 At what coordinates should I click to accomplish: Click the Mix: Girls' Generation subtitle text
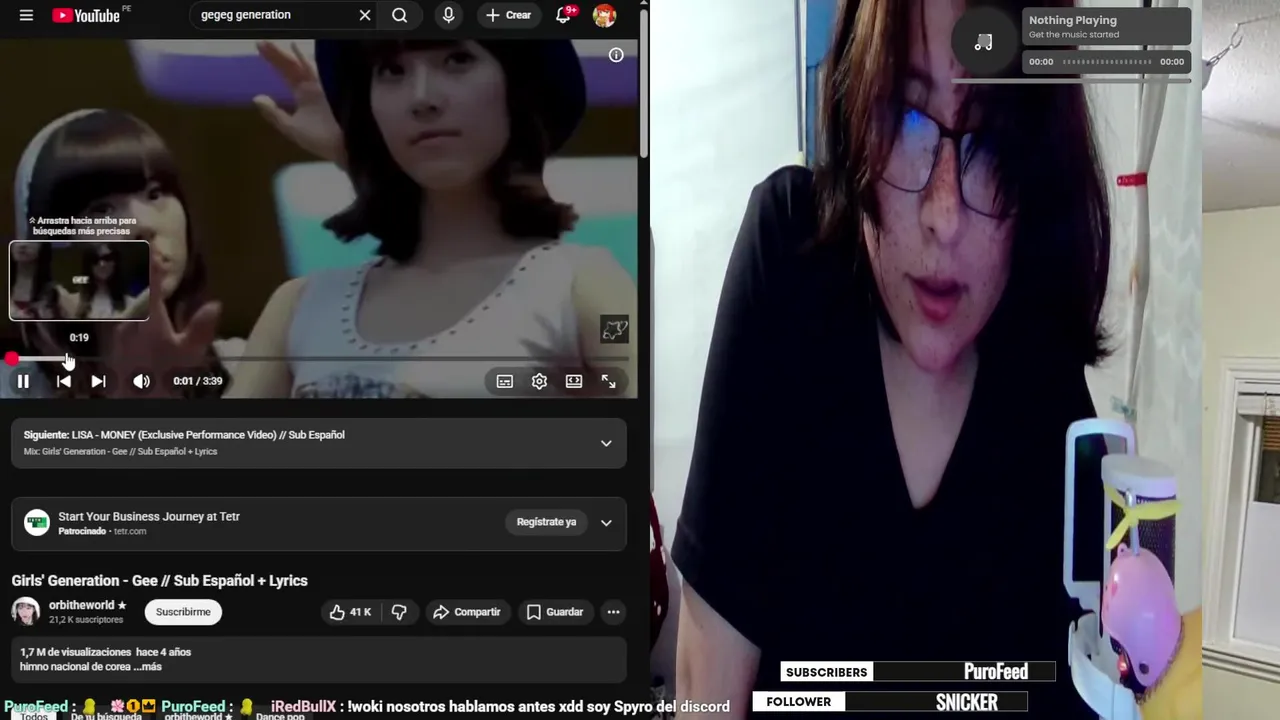(120, 452)
